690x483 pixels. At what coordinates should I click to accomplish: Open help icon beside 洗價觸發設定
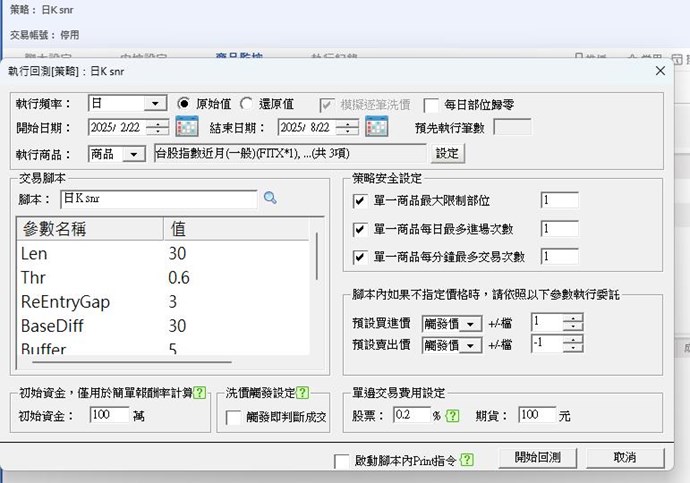(302, 393)
